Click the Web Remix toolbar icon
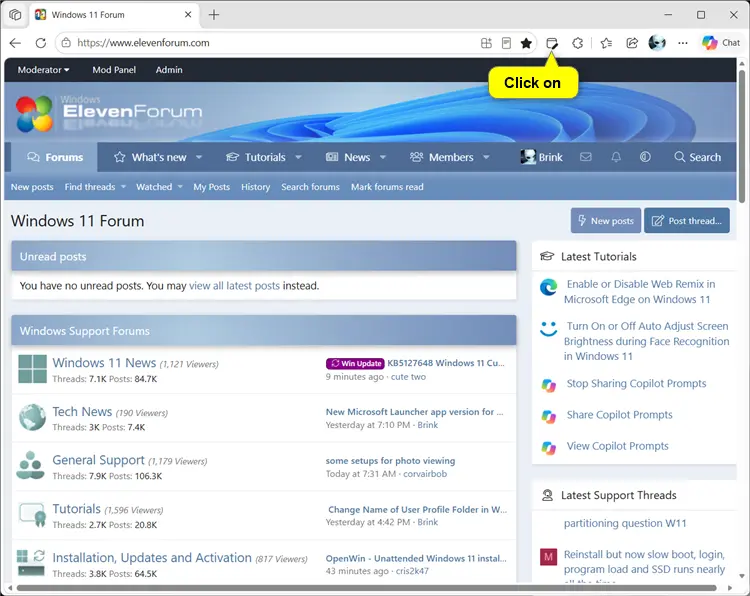Image resolution: width=750 pixels, height=596 pixels. pyautogui.click(x=552, y=43)
